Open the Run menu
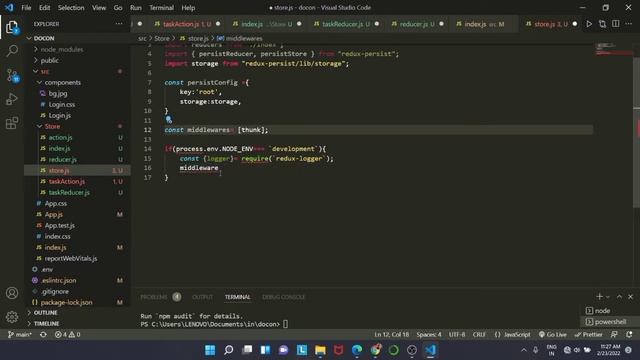Viewport: 640px width, 360px height. coord(136,7)
